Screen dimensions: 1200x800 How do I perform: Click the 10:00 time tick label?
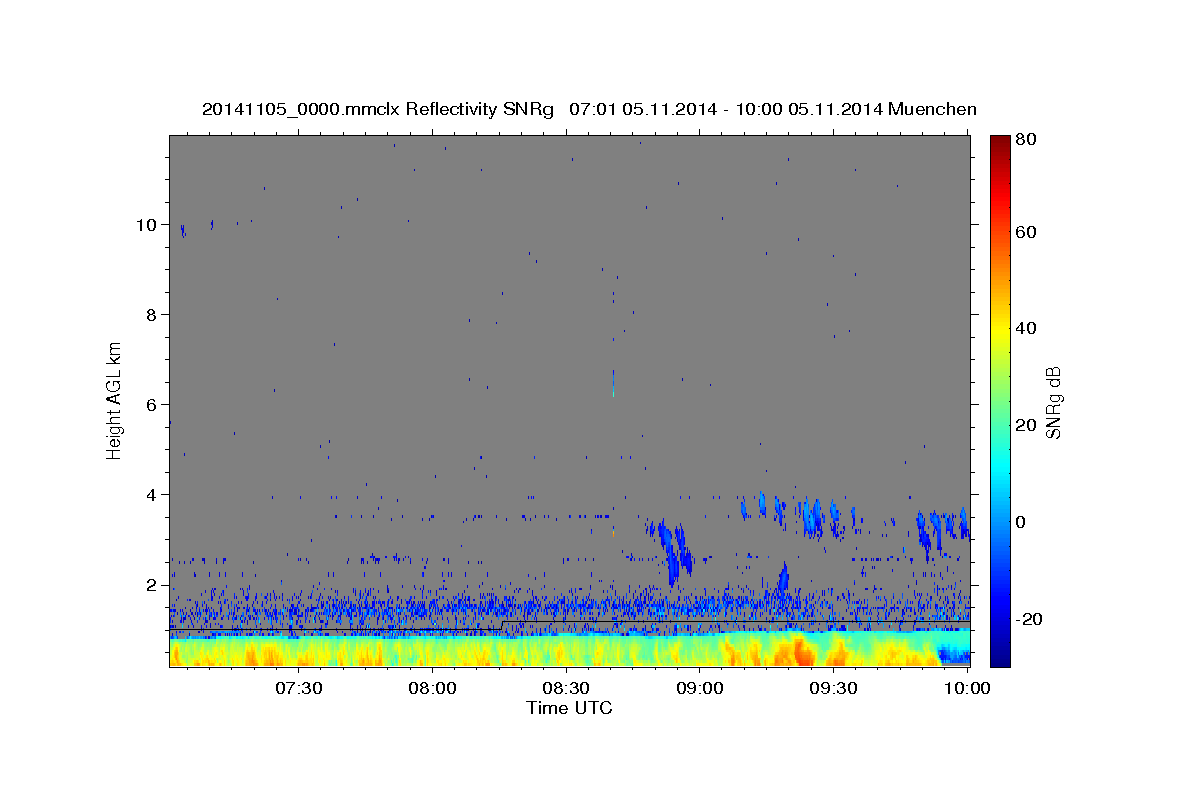click(x=967, y=688)
